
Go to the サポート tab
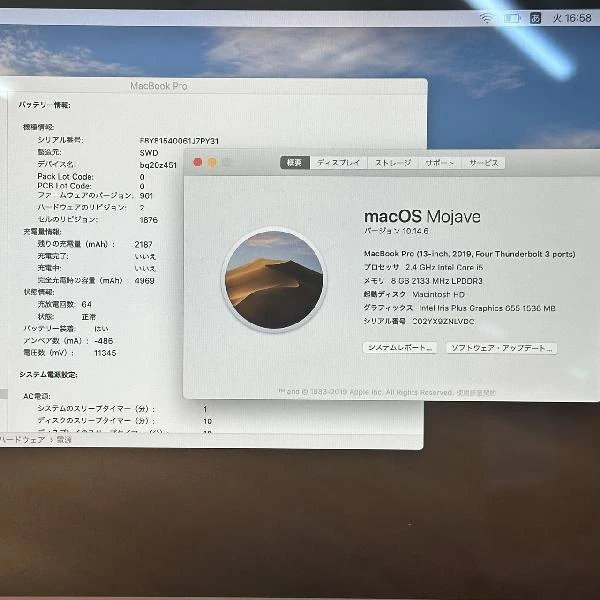click(439, 163)
